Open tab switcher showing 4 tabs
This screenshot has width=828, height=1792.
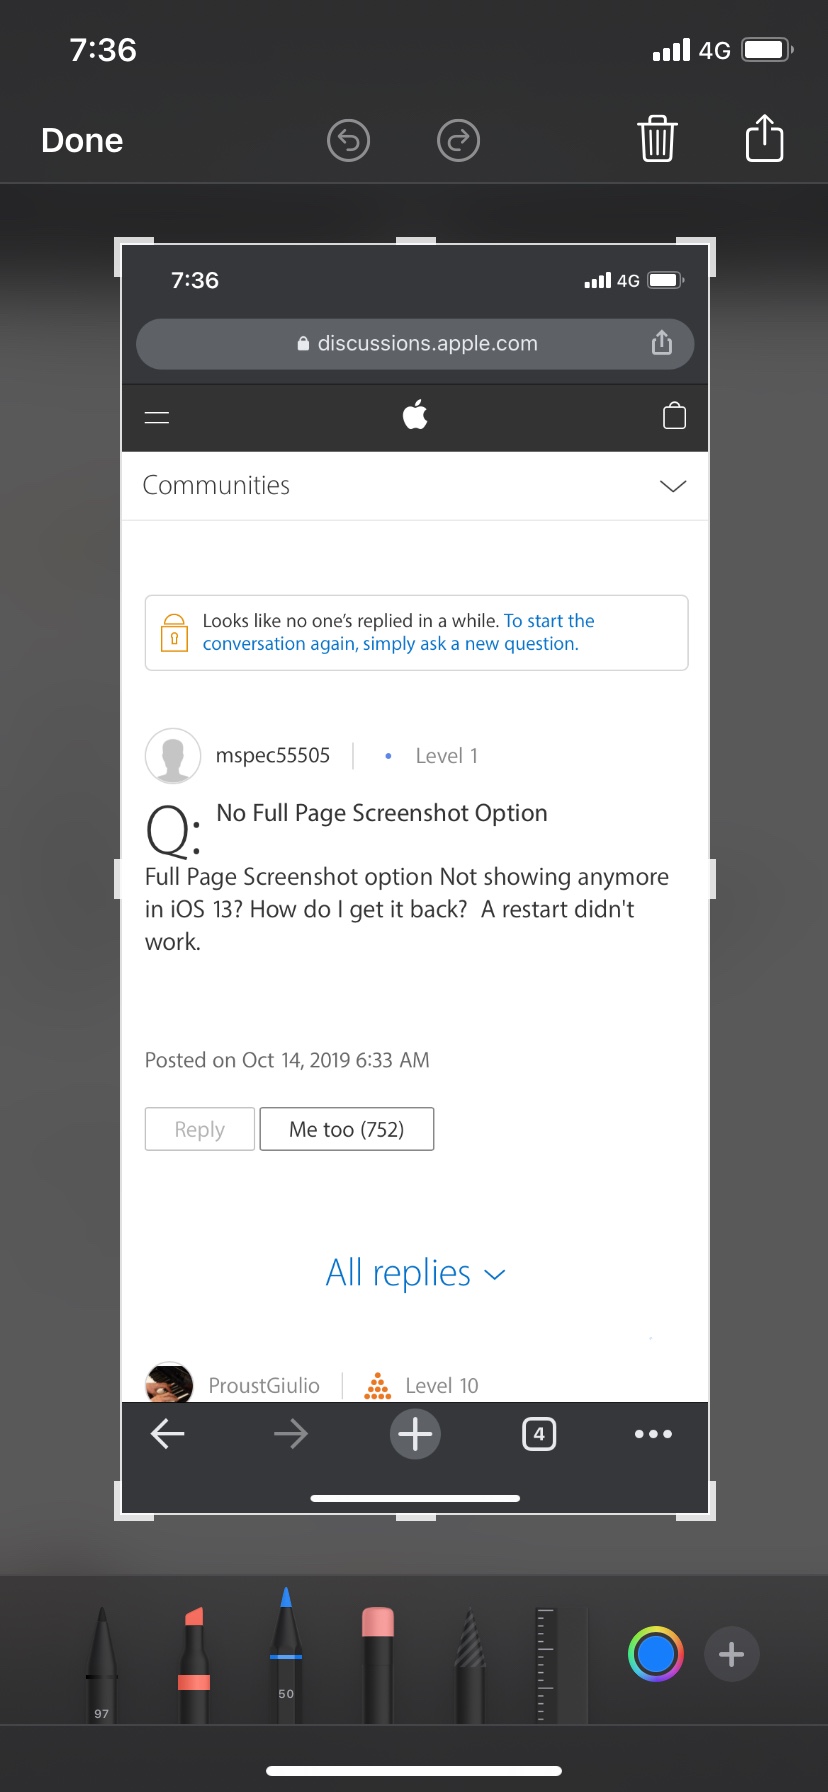539,1435
